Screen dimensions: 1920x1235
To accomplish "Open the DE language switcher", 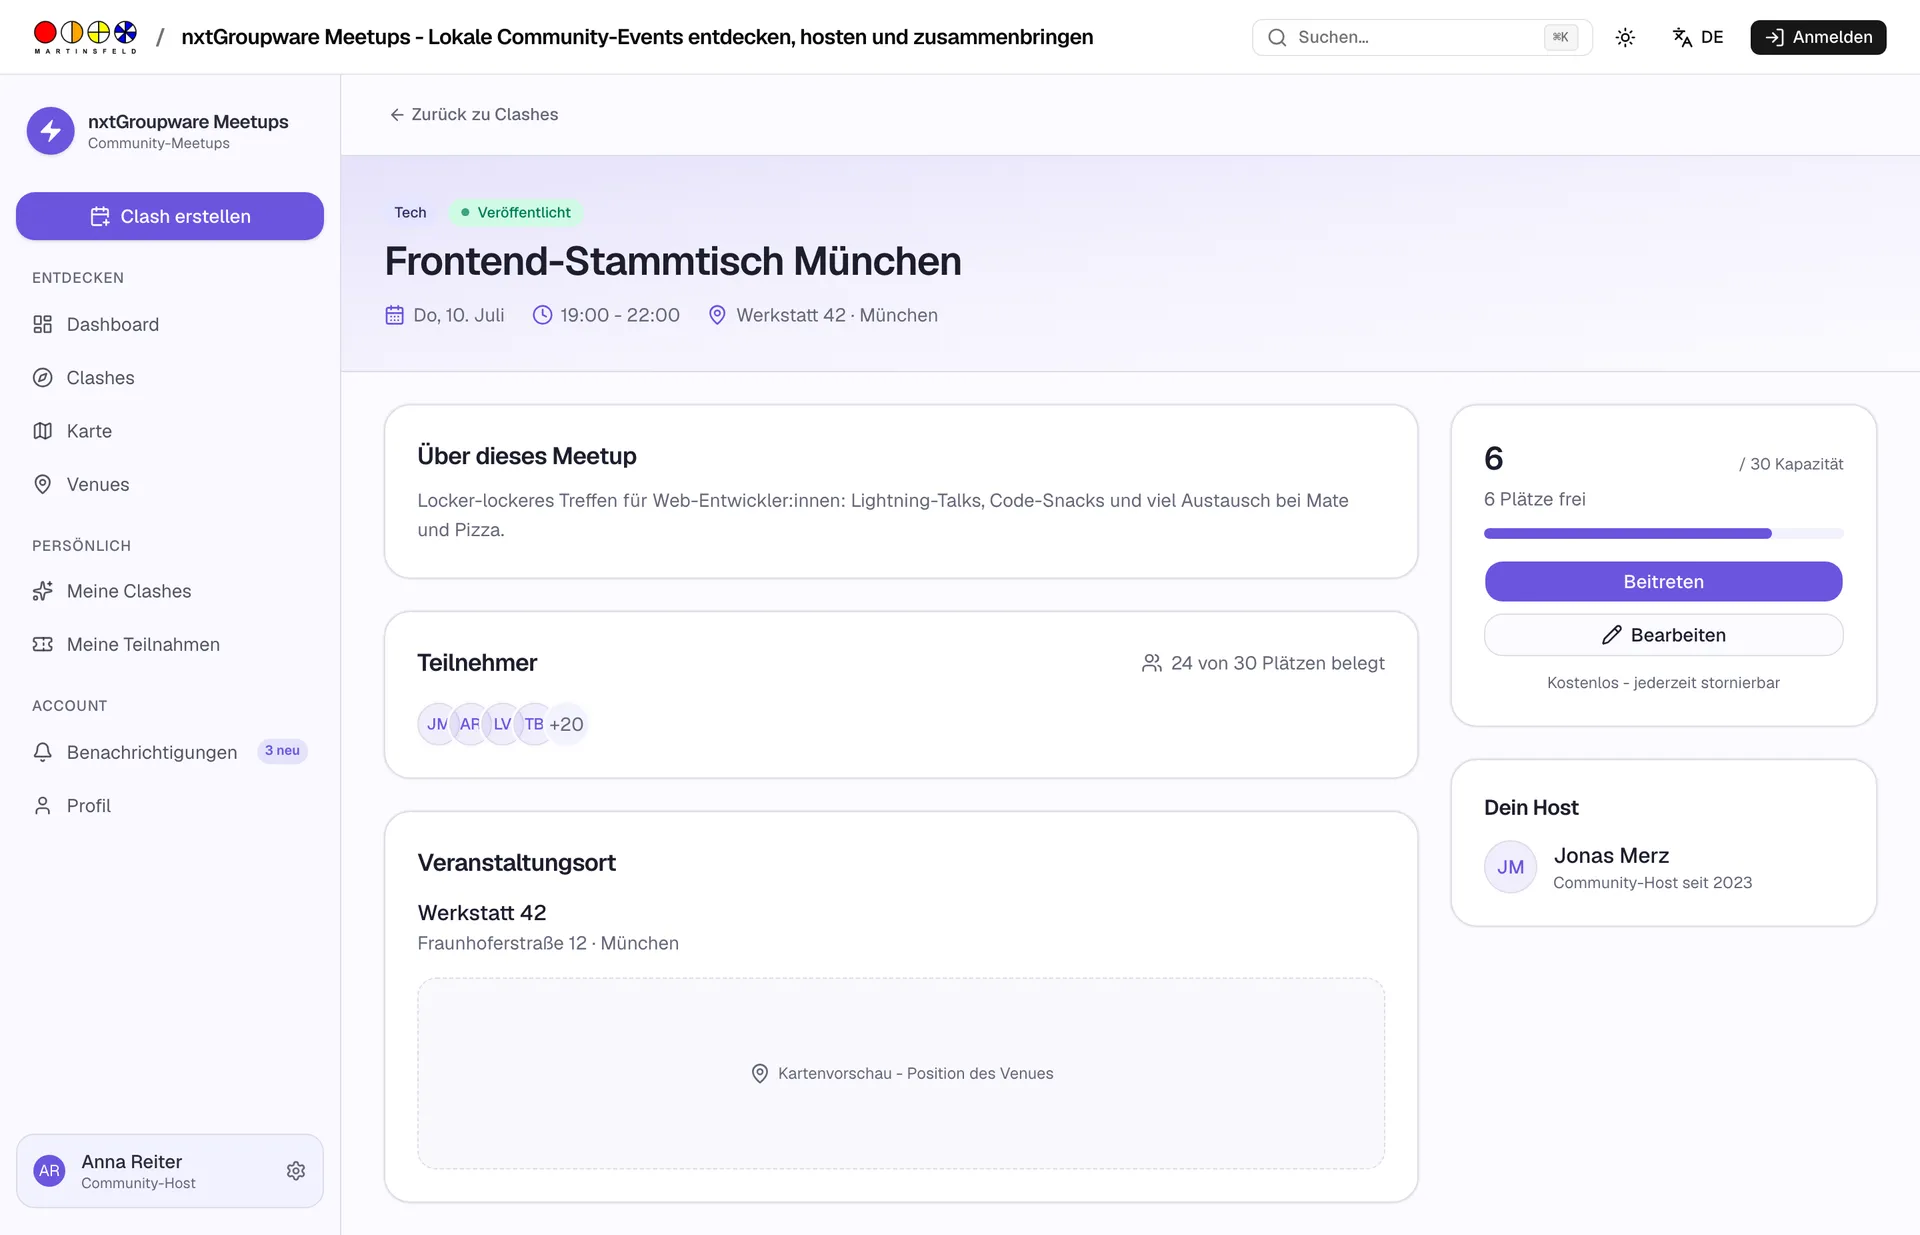I will pyautogui.click(x=1698, y=37).
